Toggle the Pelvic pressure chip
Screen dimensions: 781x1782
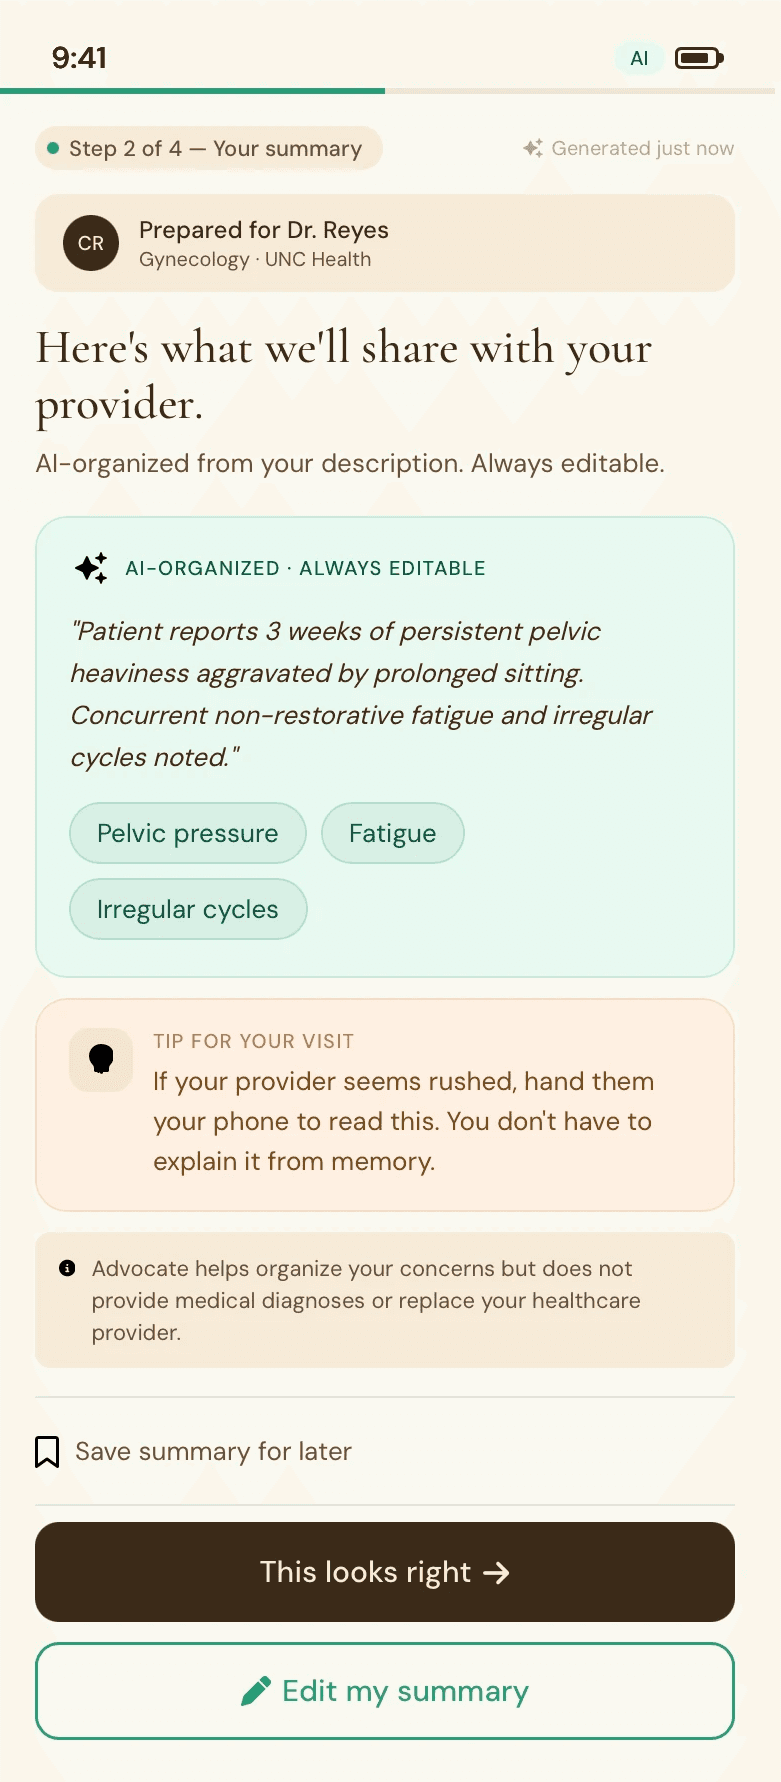[188, 833]
